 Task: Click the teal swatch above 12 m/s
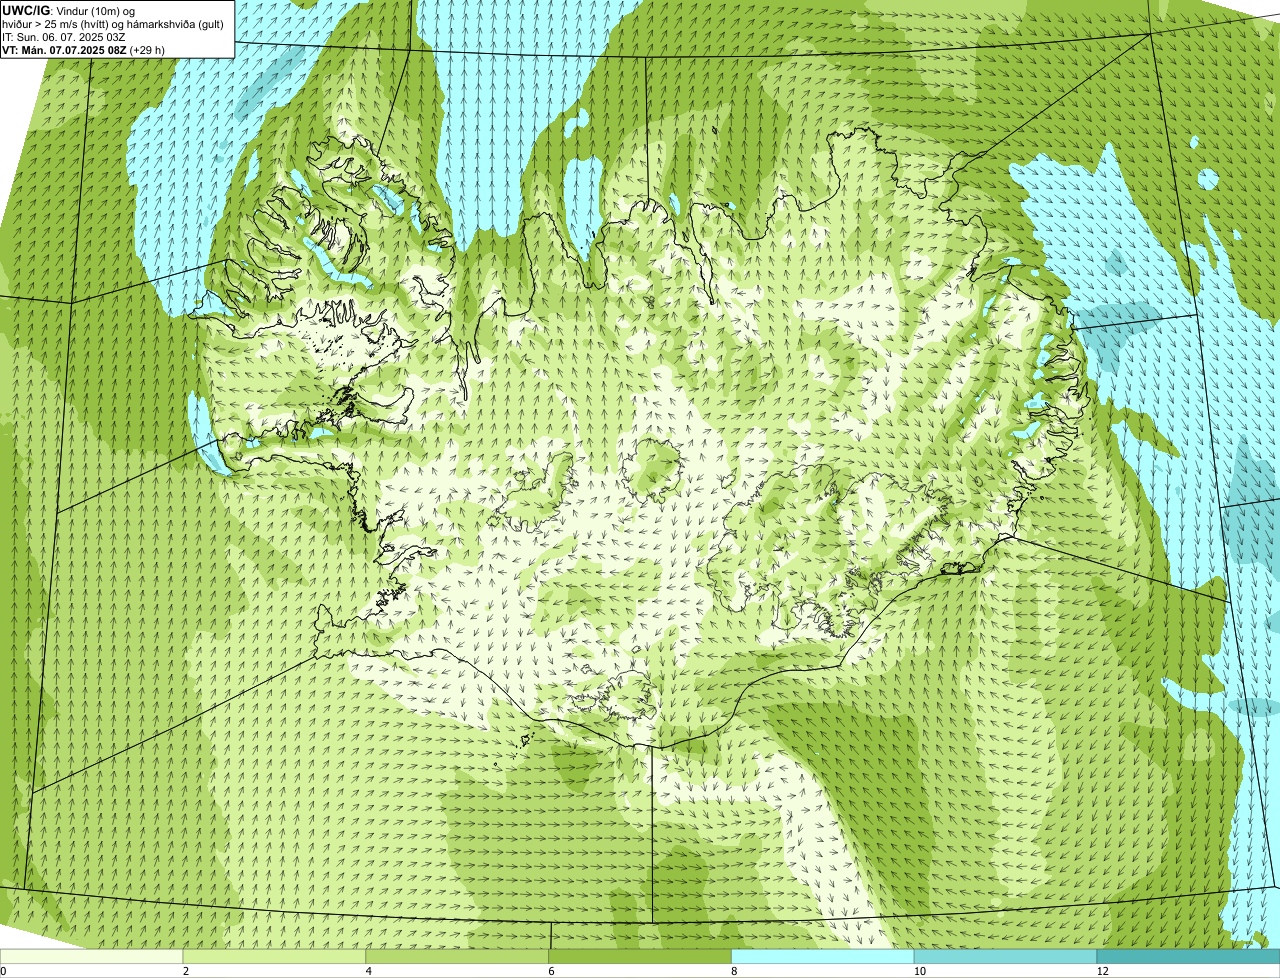tap(1188, 957)
